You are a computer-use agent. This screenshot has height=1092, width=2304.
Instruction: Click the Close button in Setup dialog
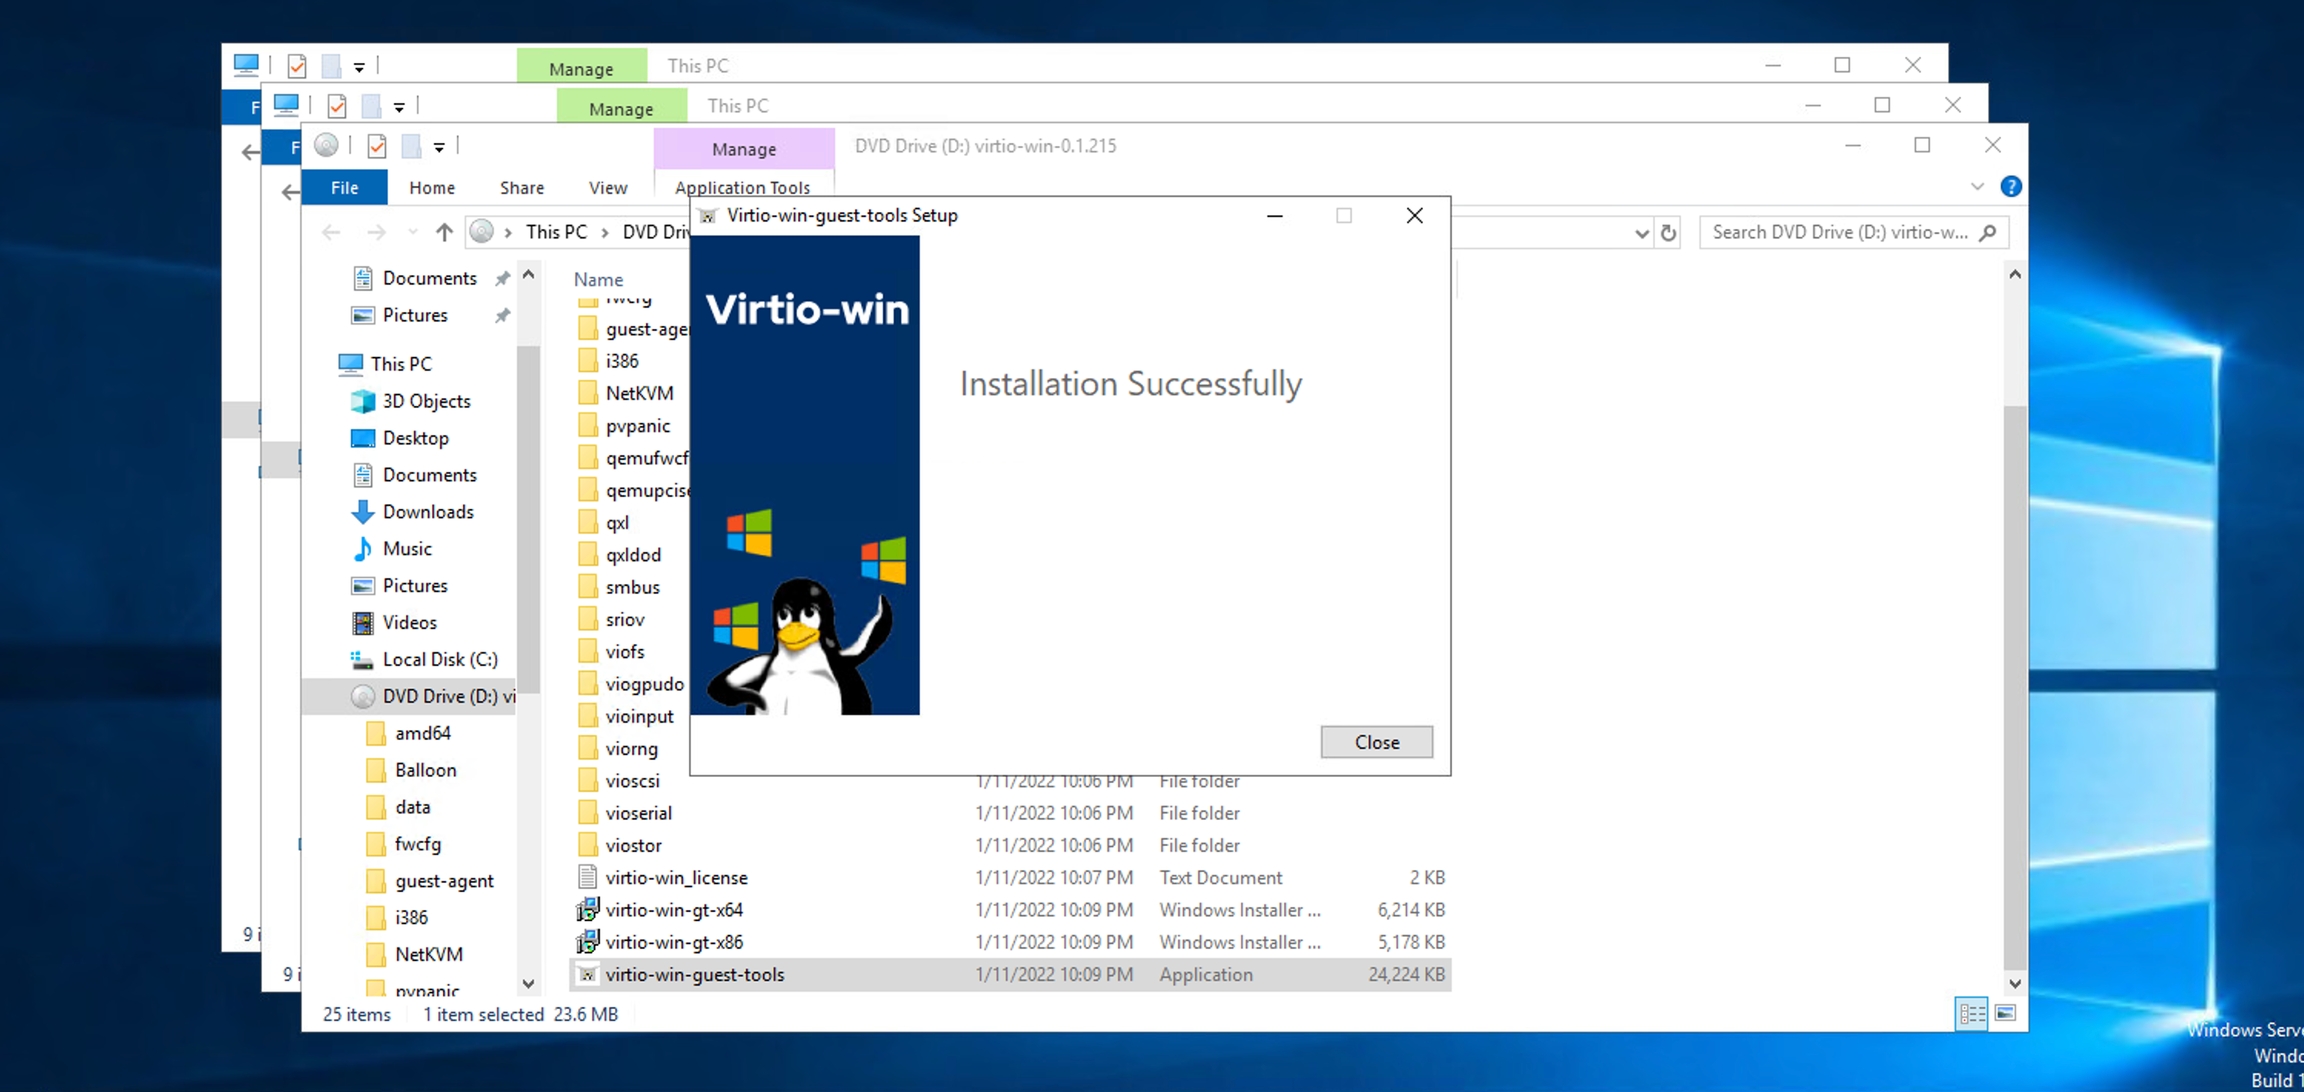coord(1376,742)
